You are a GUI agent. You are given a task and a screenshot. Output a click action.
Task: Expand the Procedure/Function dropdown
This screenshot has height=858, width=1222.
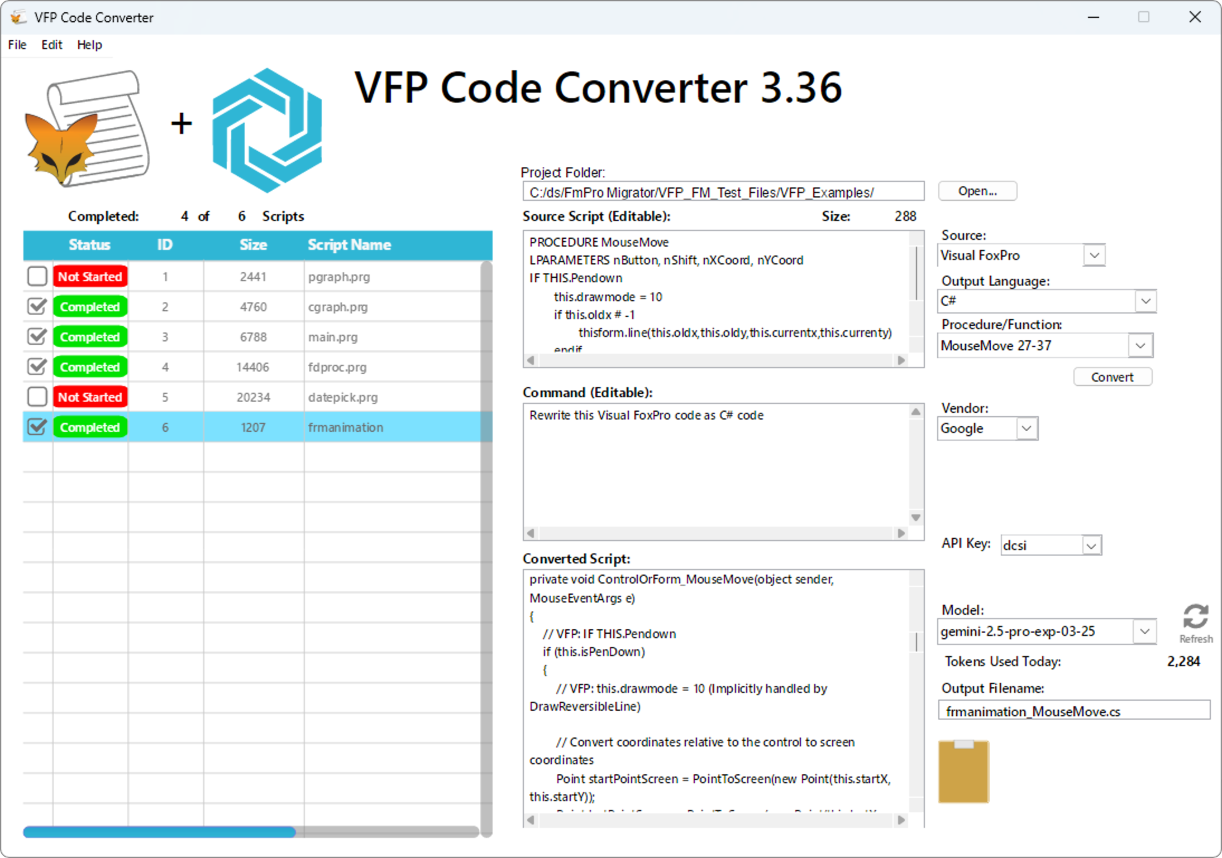tap(1141, 345)
